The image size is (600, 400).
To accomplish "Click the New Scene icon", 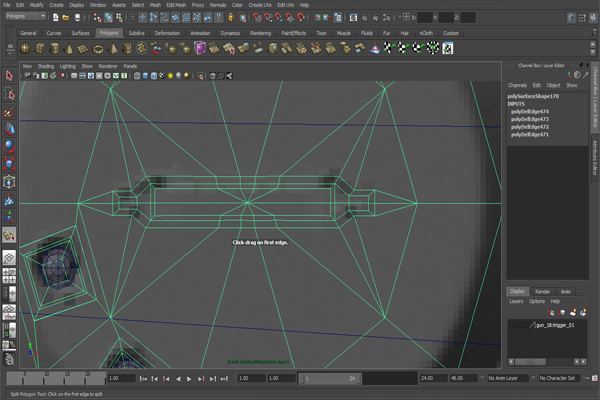I will tap(55, 17).
